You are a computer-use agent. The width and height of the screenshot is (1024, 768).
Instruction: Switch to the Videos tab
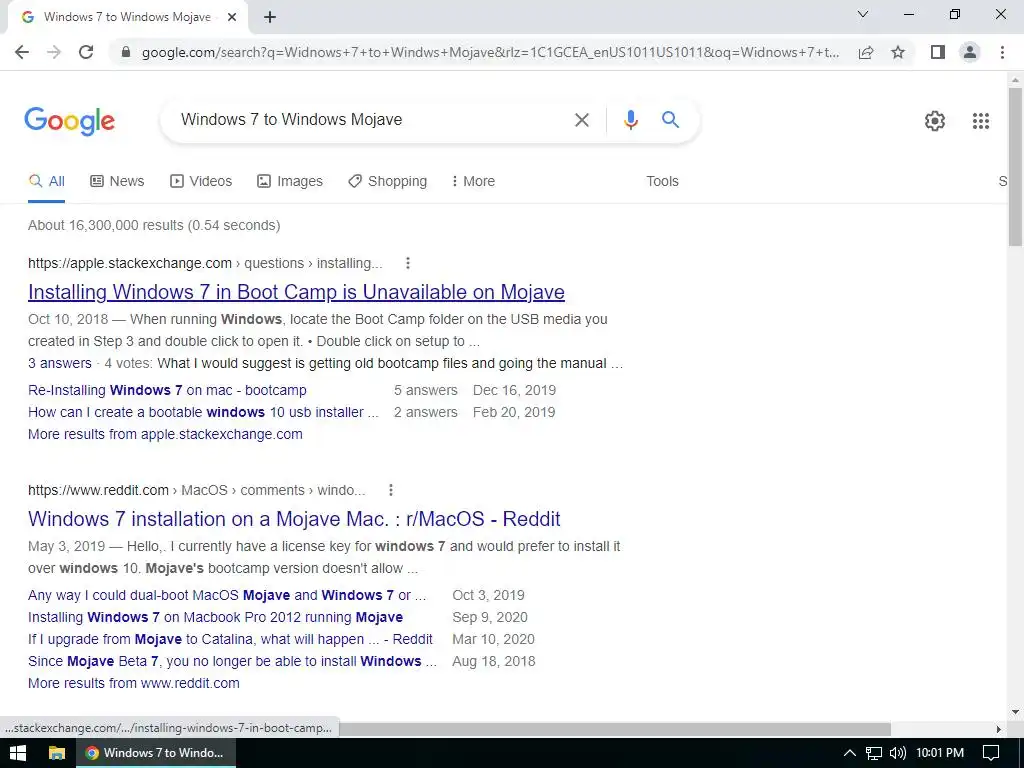pyautogui.click(x=200, y=182)
